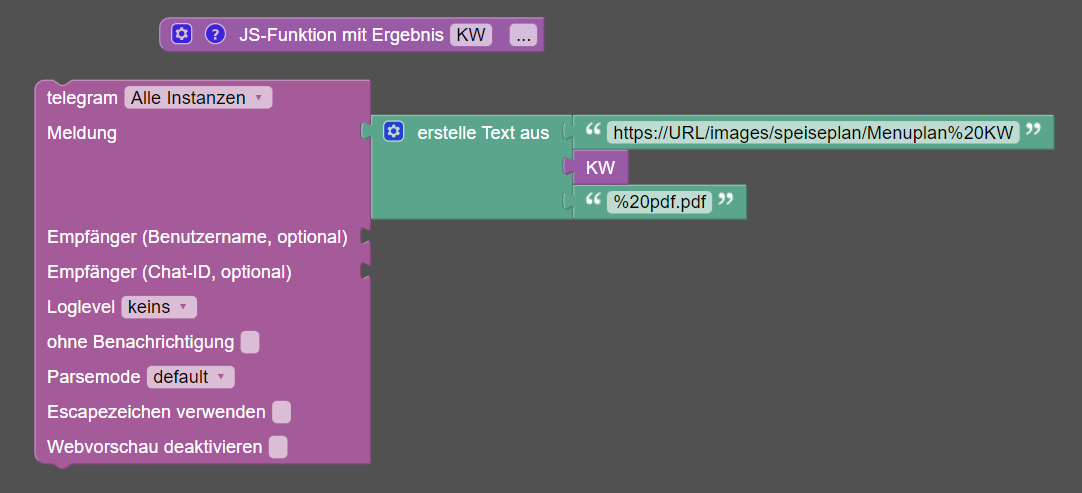Open the Alle Instanzen dropdown

click(x=198, y=98)
